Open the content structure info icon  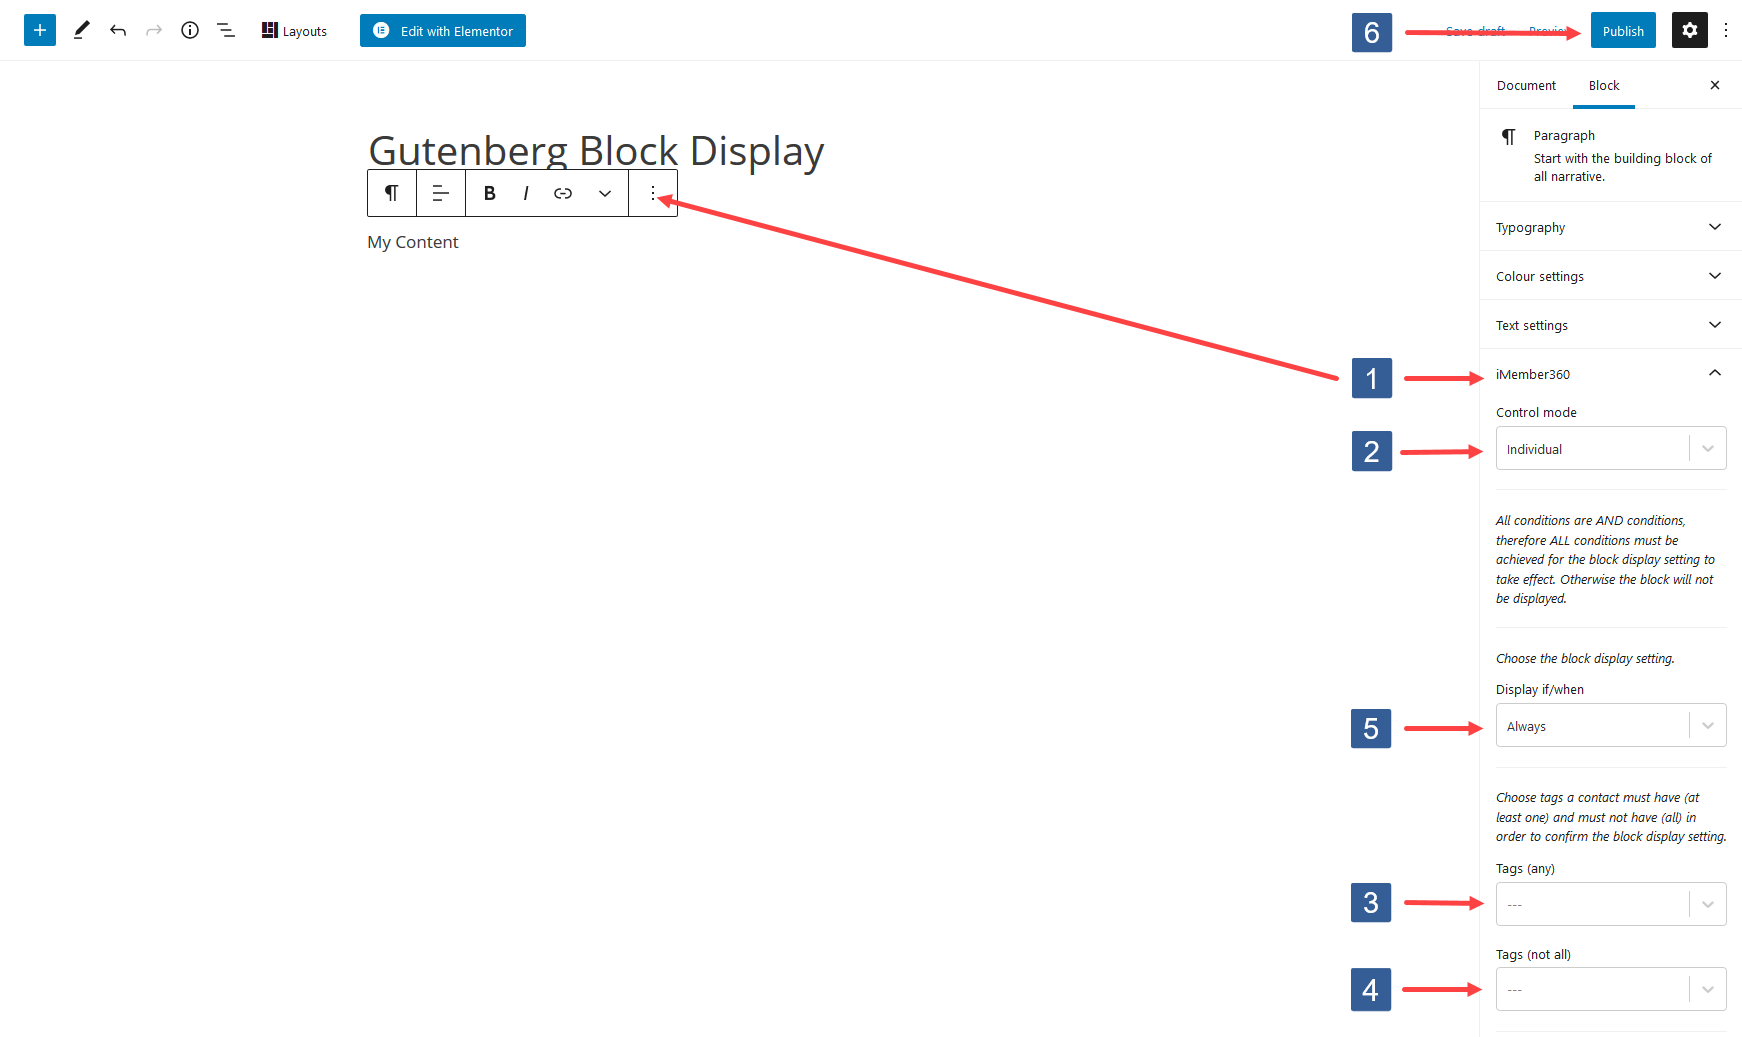tap(190, 30)
